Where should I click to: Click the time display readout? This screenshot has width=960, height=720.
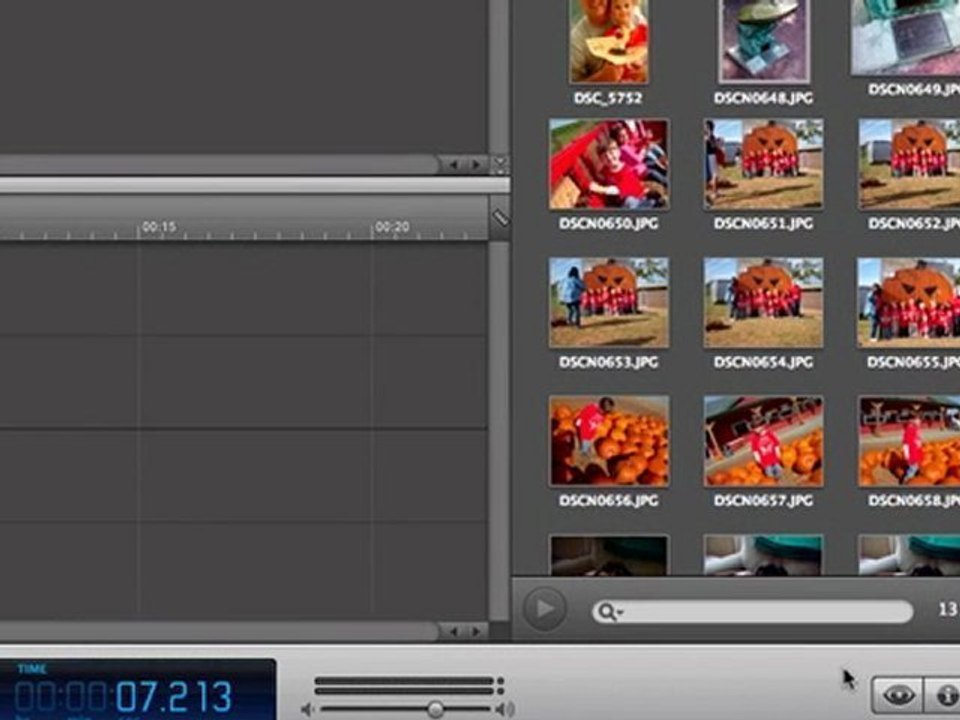(137, 689)
